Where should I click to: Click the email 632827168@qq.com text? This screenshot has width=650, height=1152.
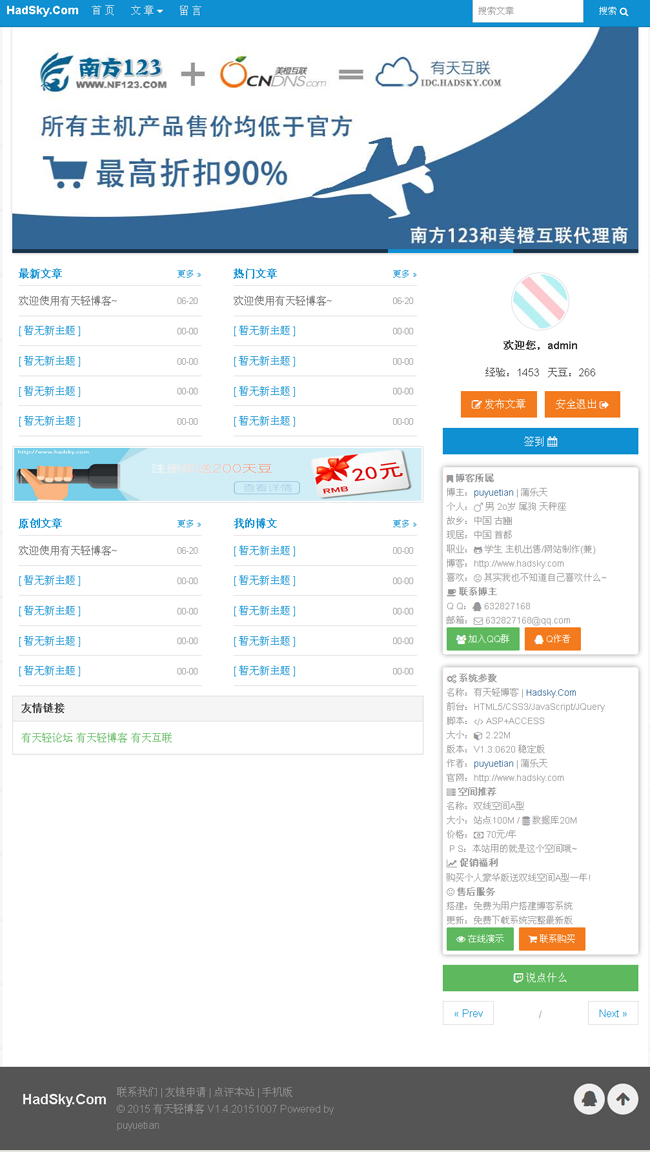coord(527,620)
